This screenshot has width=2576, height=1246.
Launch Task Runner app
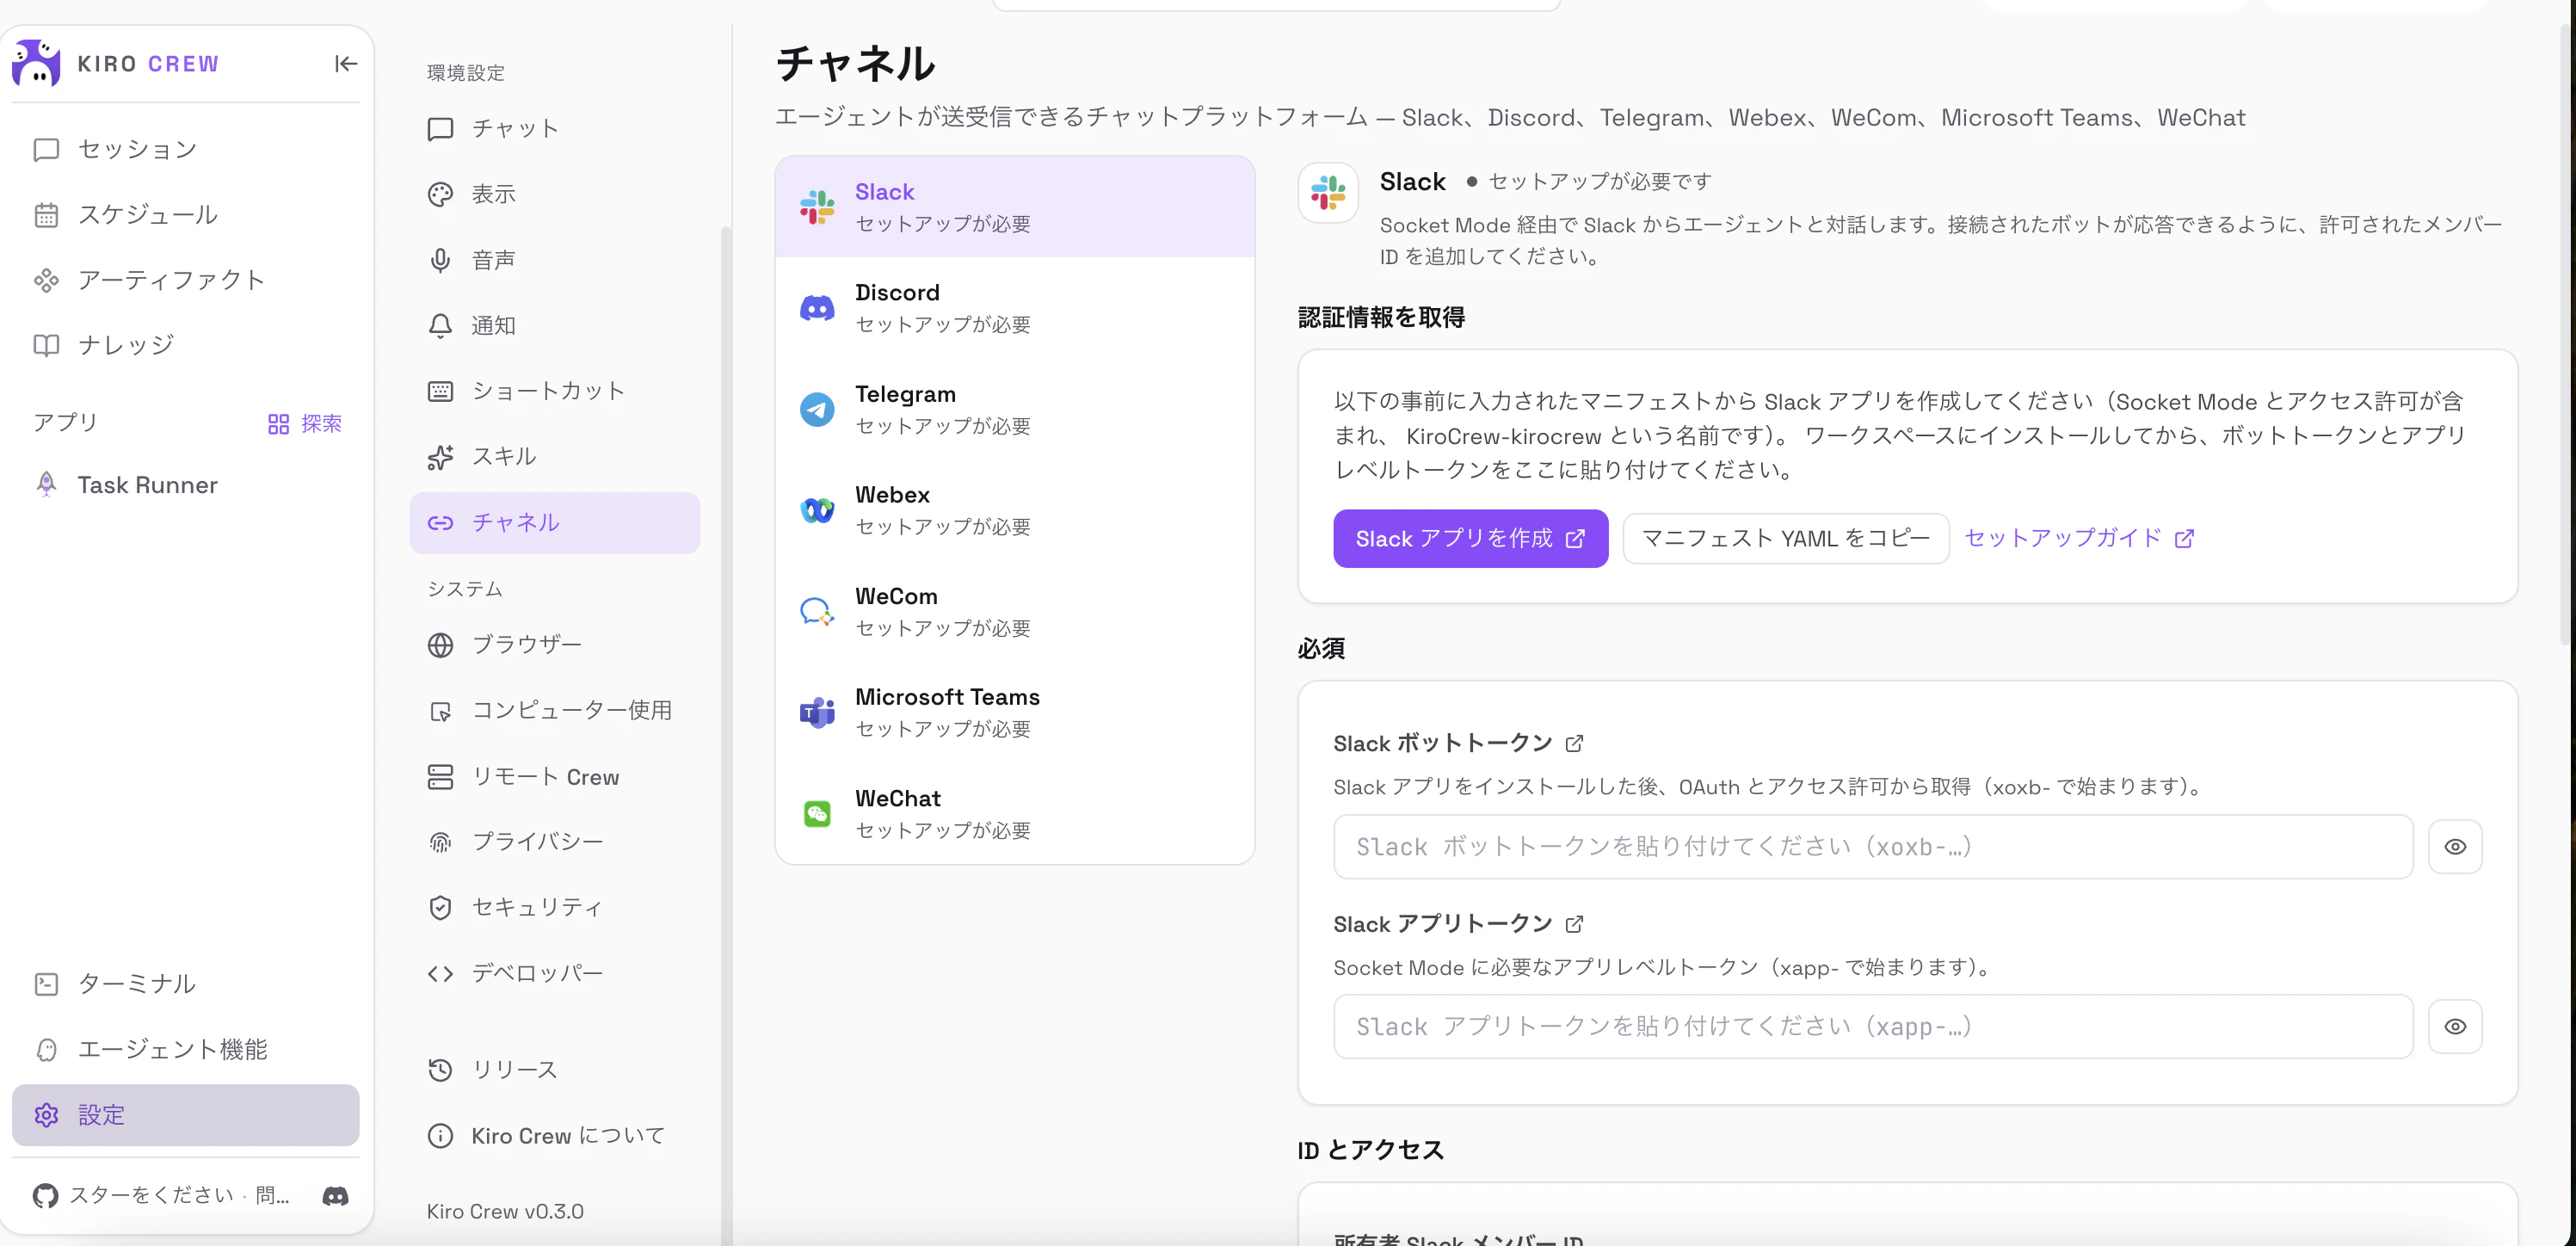pyautogui.click(x=185, y=485)
